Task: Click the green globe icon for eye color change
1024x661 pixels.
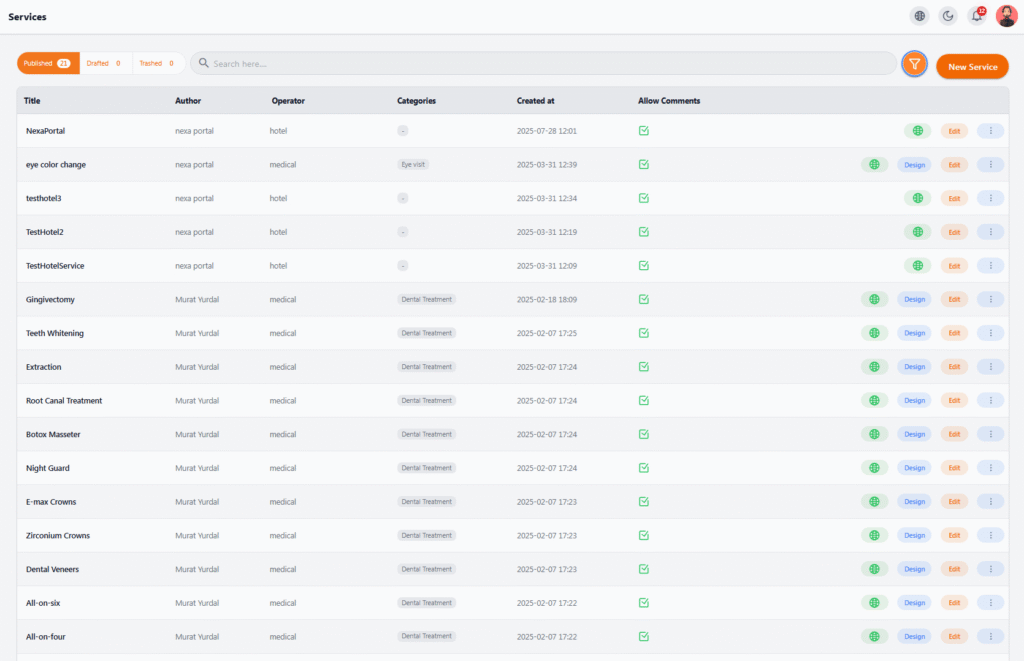Action: 874,165
